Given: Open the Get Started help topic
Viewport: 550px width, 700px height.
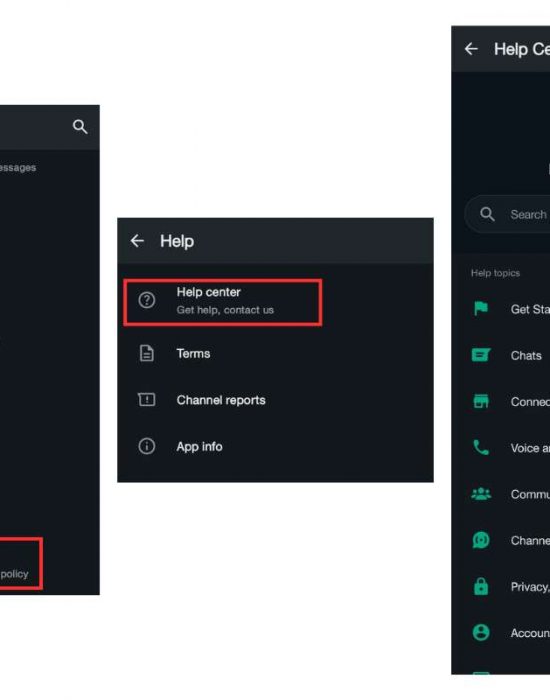Looking at the screenshot, I should [506, 309].
